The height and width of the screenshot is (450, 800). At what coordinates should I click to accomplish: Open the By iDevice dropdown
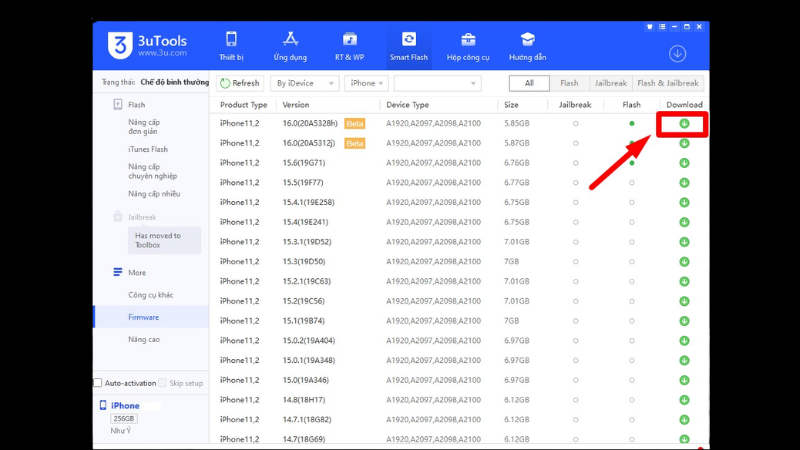click(305, 83)
